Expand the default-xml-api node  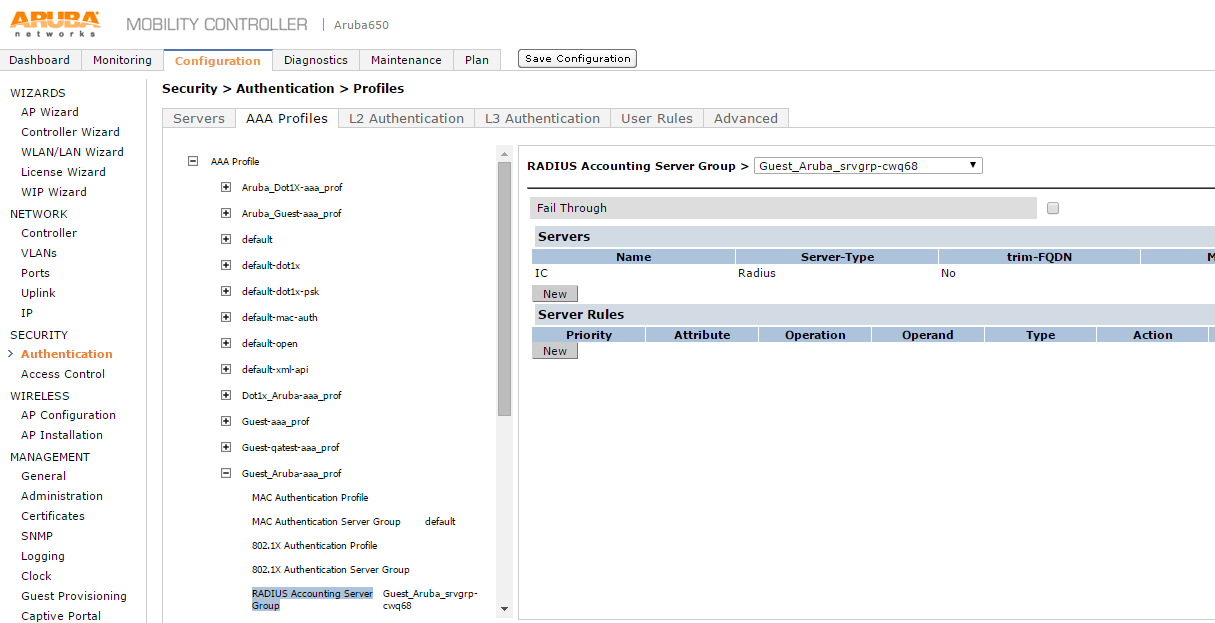[x=226, y=369]
